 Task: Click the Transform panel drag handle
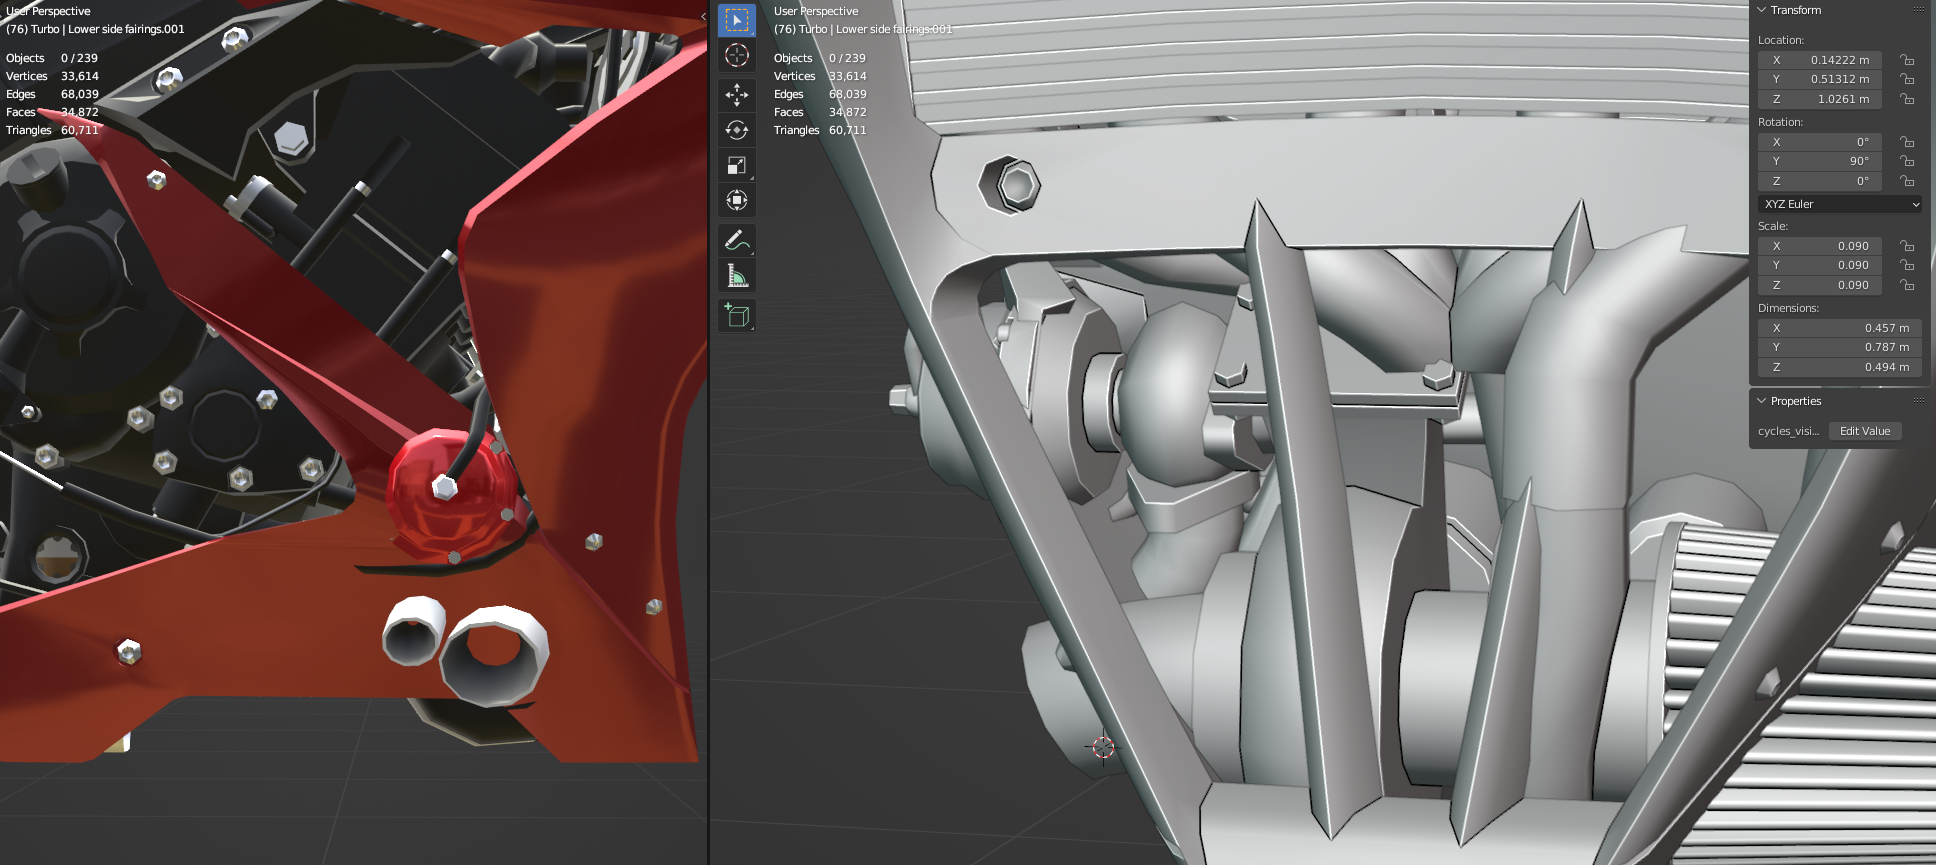pos(1919,10)
